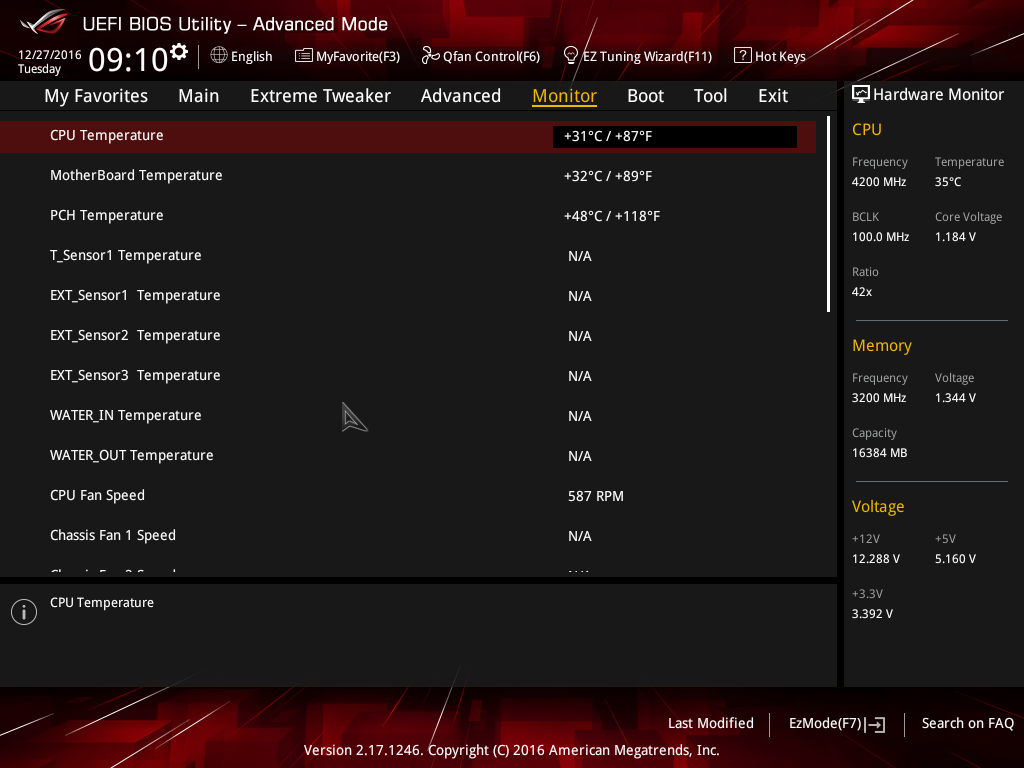
Task: Click the N/A value for Chassis Fan 1
Action: tap(580, 536)
